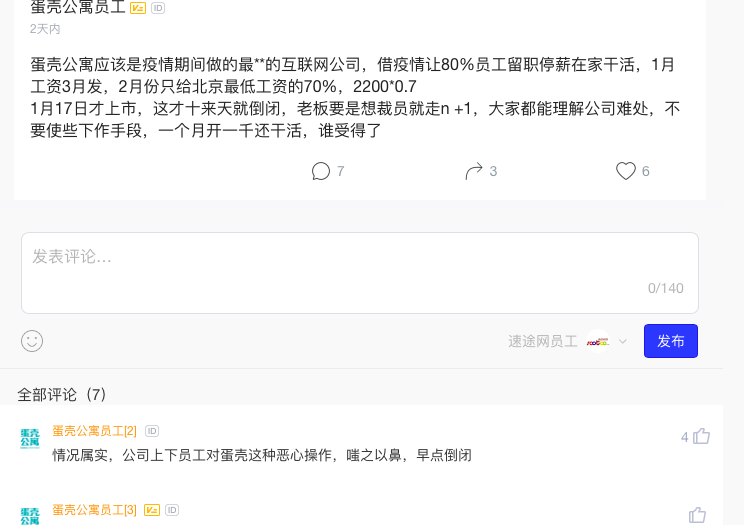Expand the 速途网员工 identity dropdown arrow
The width and height of the screenshot is (744, 525).
tap(622, 341)
